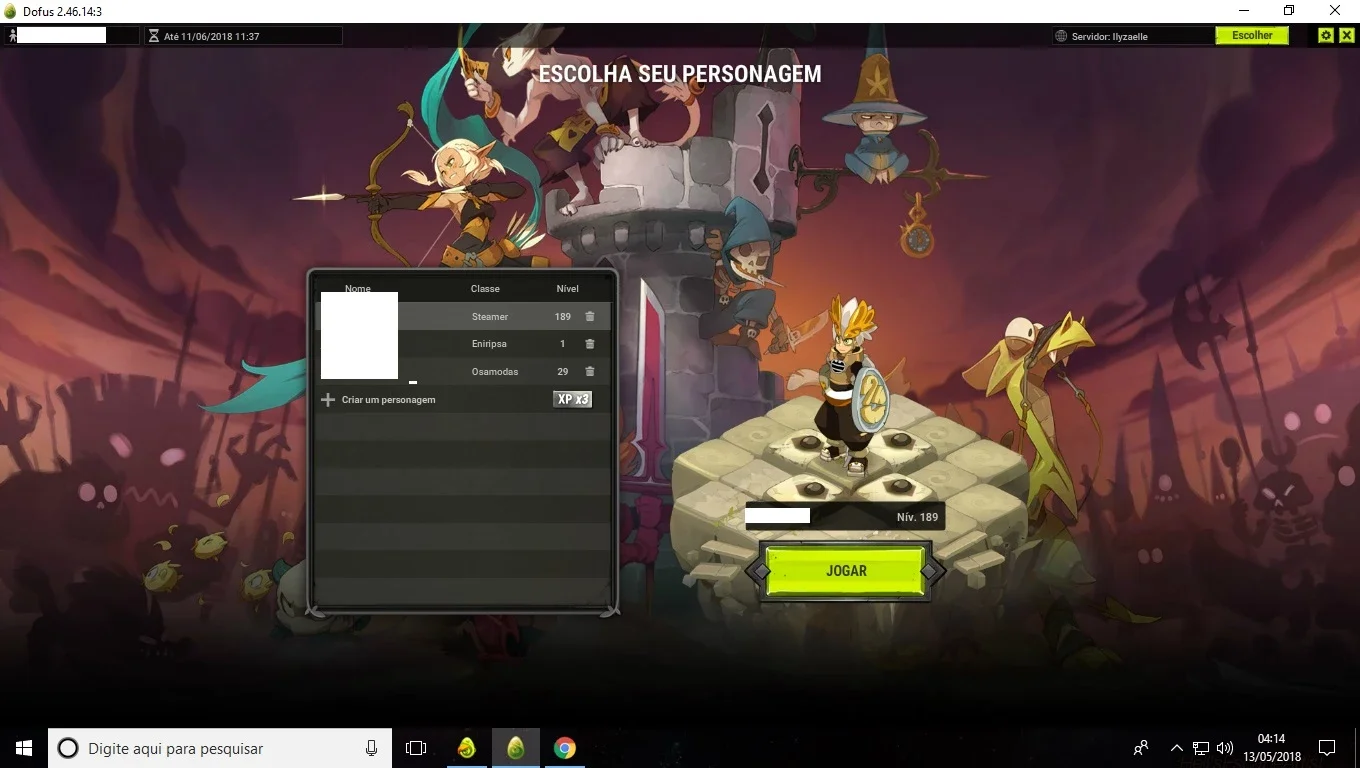
Task: Select the Eniripsa character row
Action: point(463,344)
